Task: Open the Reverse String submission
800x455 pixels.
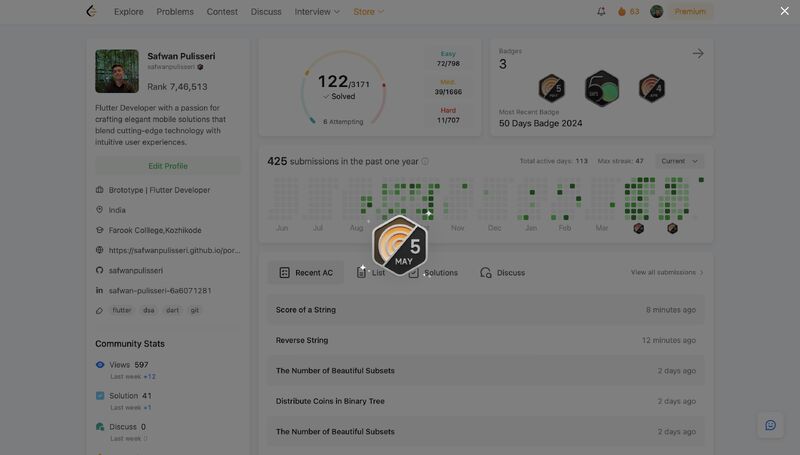Action: [486, 340]
